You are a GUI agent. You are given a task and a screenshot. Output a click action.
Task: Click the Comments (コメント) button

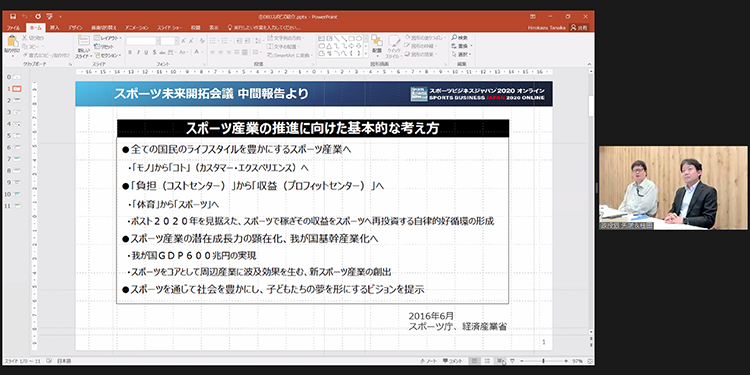click(452, 361)
